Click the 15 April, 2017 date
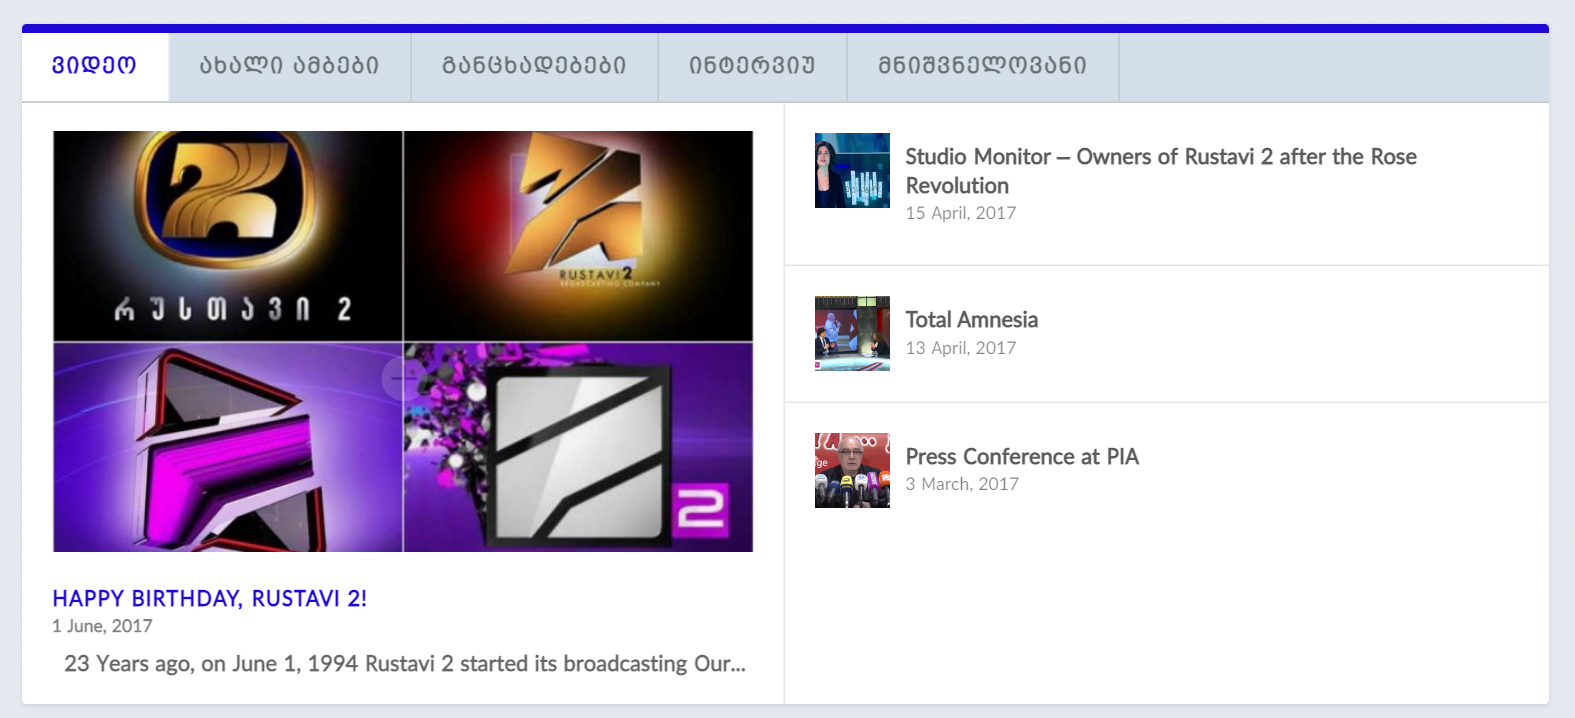This screenshot has height=718, width=1575. click(x=961, y=213)
